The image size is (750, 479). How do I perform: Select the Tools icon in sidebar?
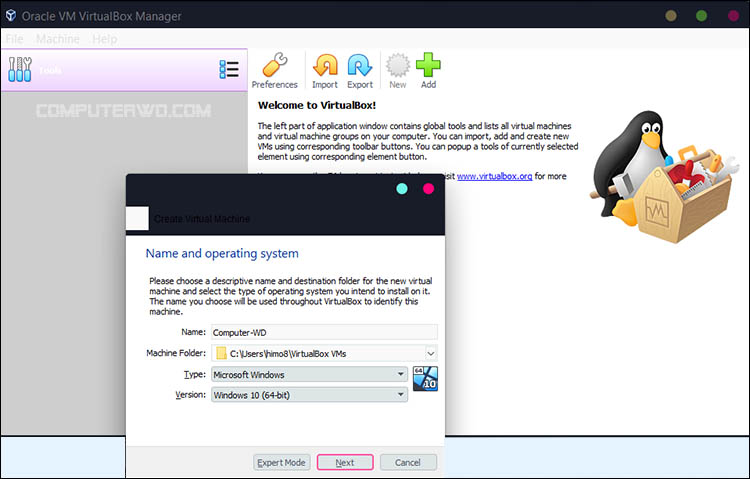20,70
